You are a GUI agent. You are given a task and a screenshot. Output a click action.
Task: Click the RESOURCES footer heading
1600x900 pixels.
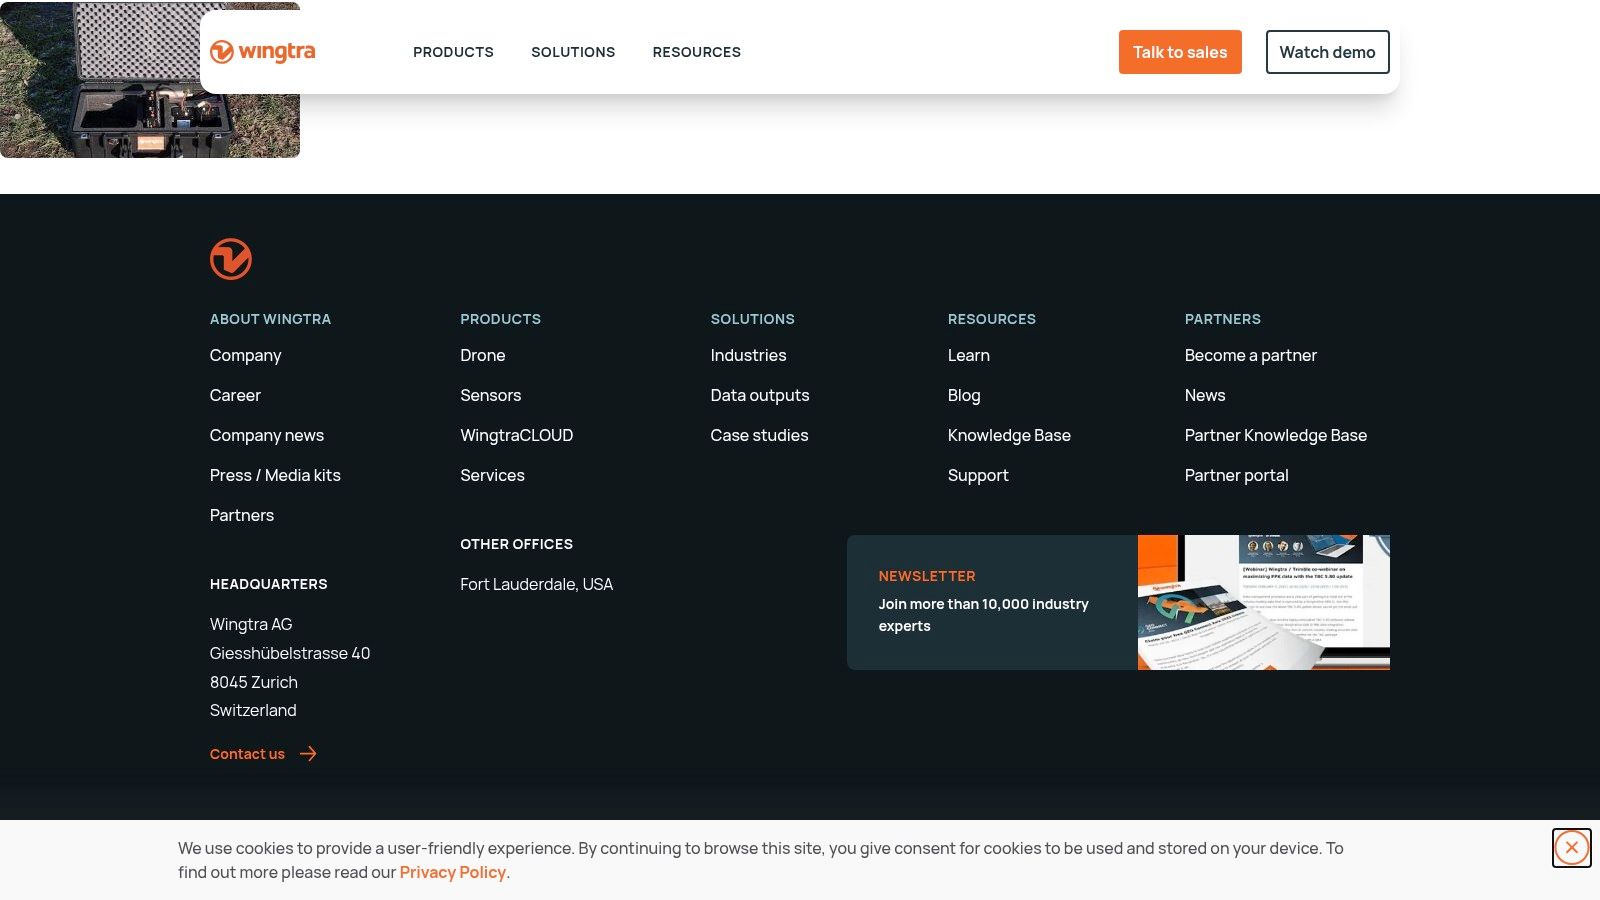pos(992,319)
